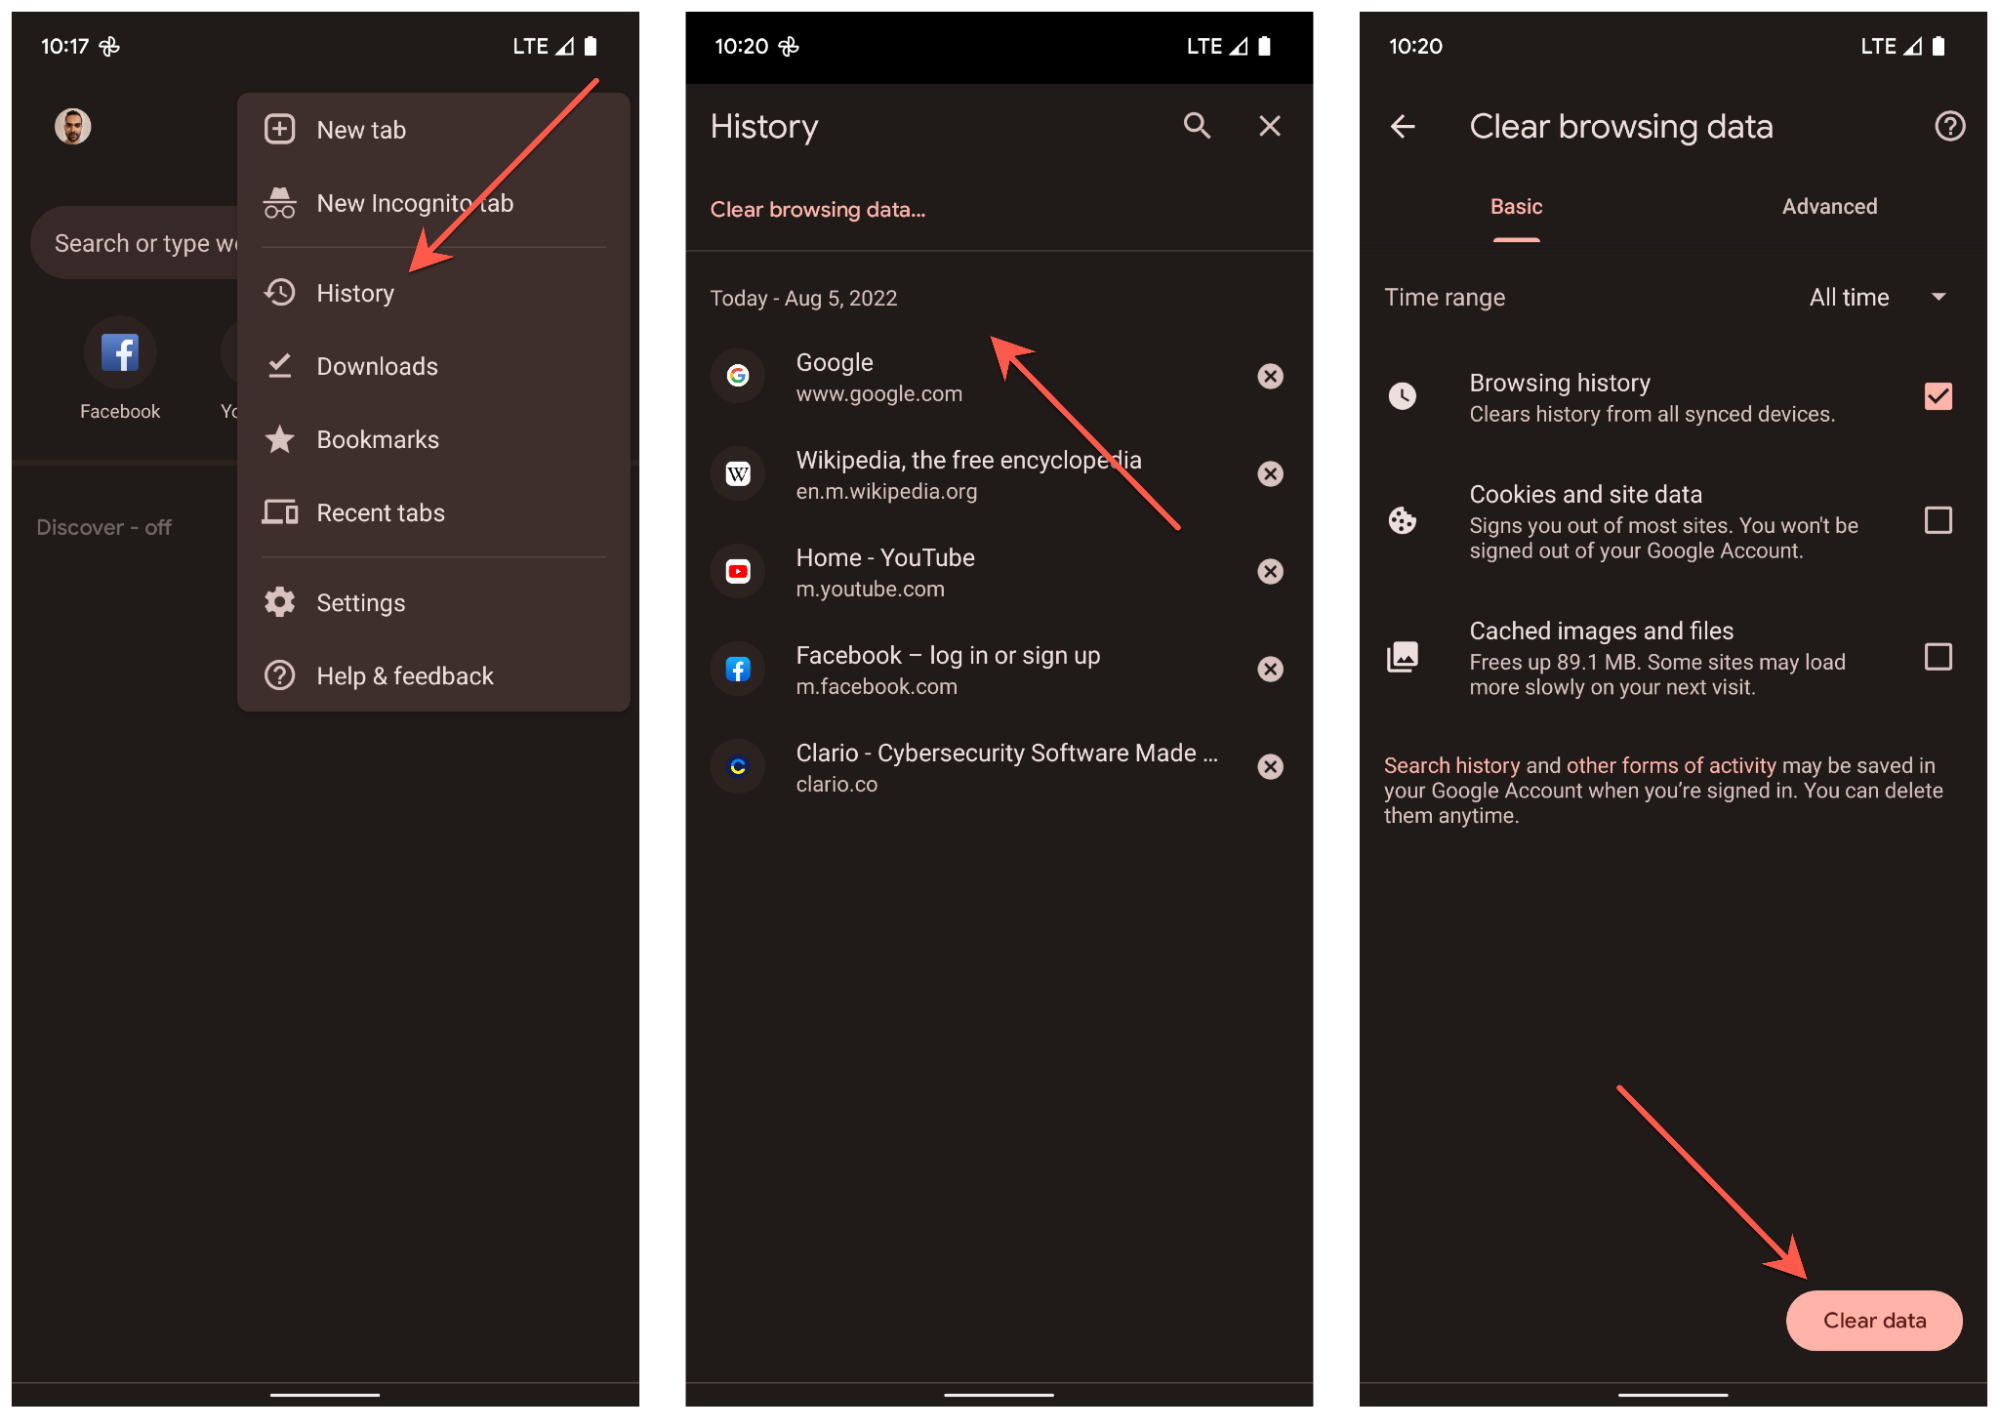Click the clock icon beside Browsing history
Image resolution: width=1999 pixels, height=1419 pixels.
[x=1403, y=396]
